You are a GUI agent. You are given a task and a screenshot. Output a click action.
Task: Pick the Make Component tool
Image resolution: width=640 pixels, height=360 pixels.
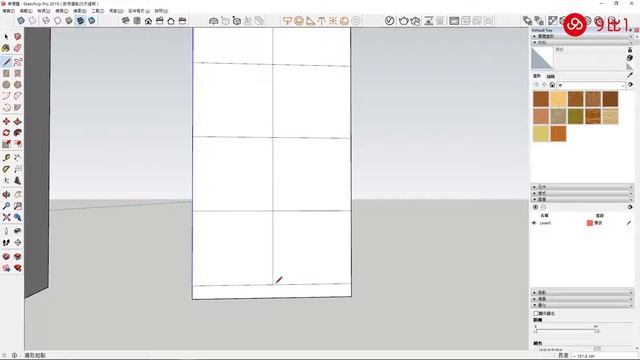pyautogui.click(x=18, y=37)
